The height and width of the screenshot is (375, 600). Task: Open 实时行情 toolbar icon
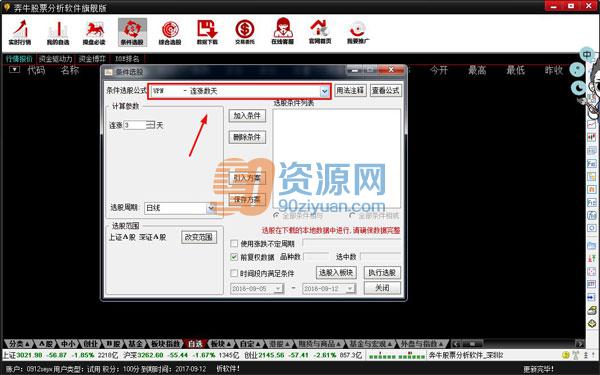coord(20,32)
